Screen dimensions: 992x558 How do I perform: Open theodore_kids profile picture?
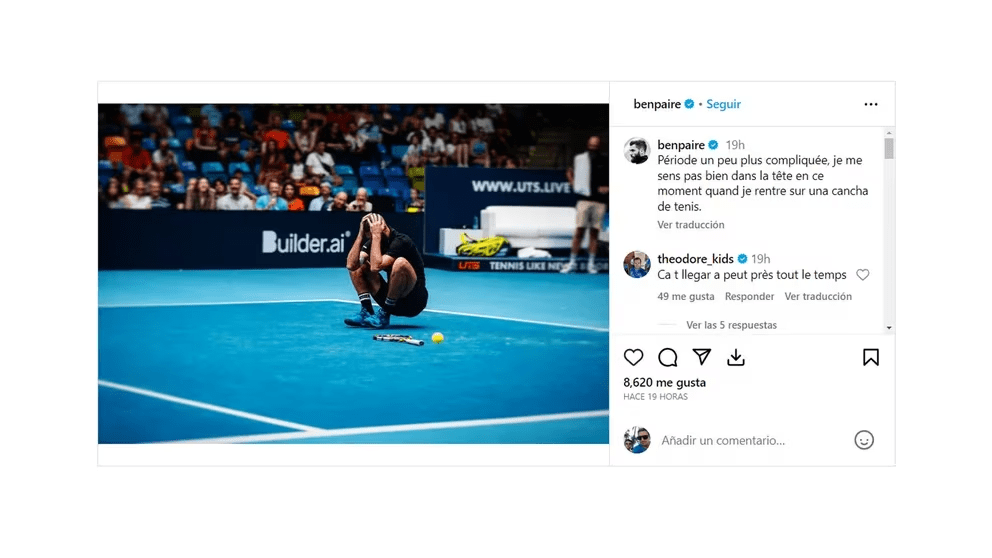(x=636, y=264)
